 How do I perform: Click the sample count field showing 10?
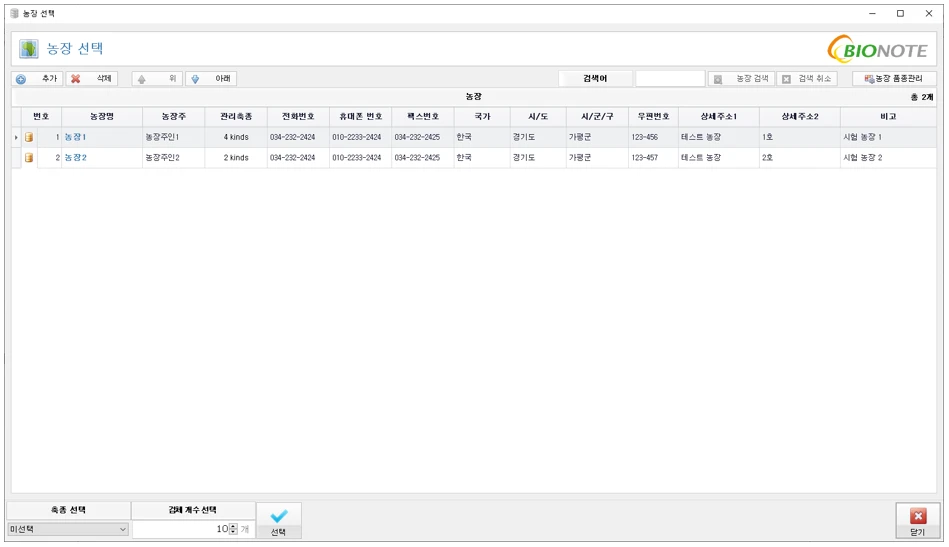click(182, 529)
